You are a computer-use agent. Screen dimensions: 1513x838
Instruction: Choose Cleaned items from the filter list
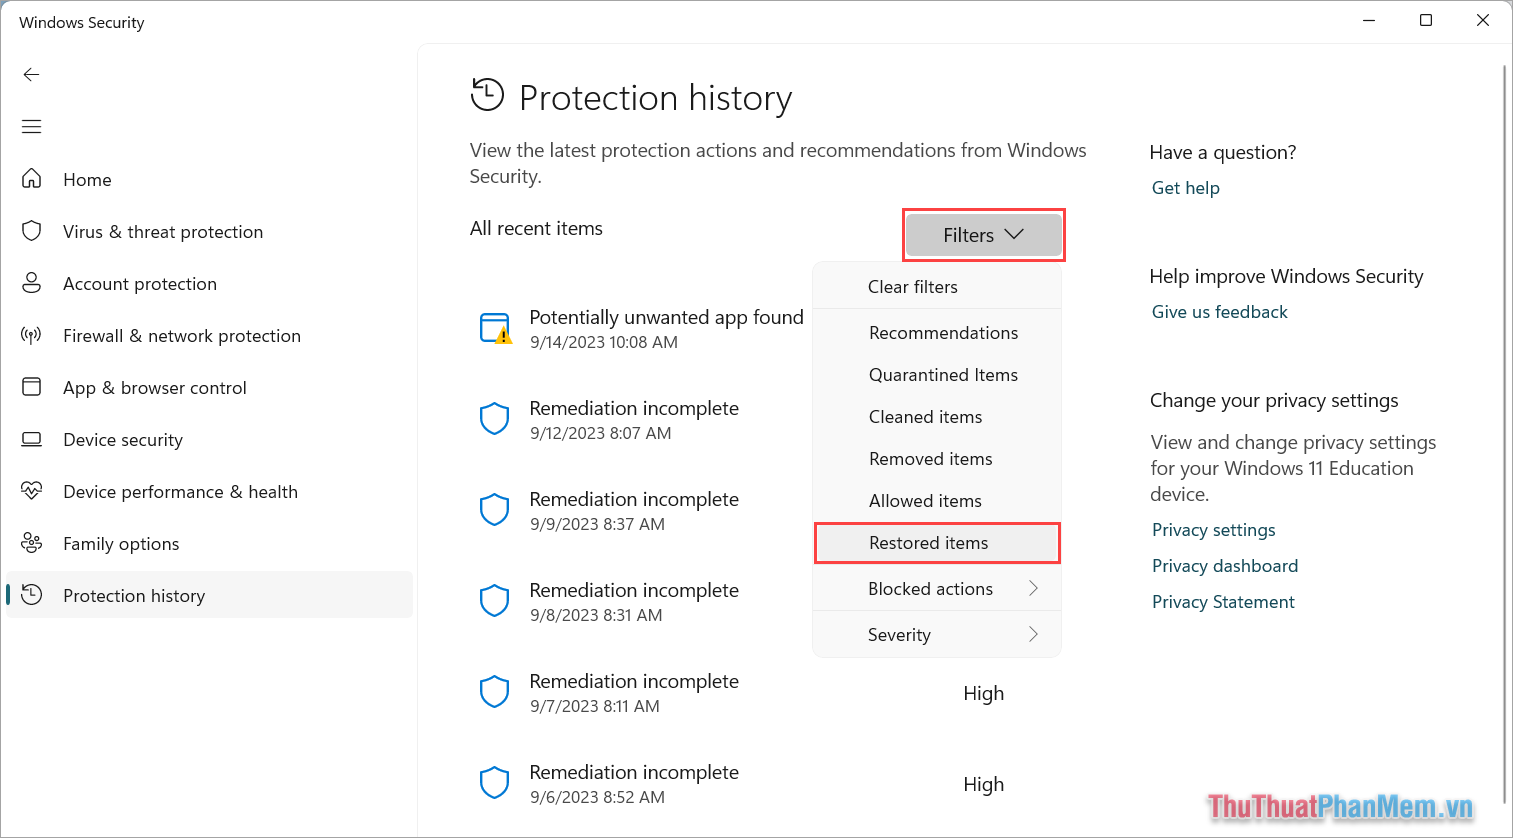pyautogui.click(x=925, y=416)
